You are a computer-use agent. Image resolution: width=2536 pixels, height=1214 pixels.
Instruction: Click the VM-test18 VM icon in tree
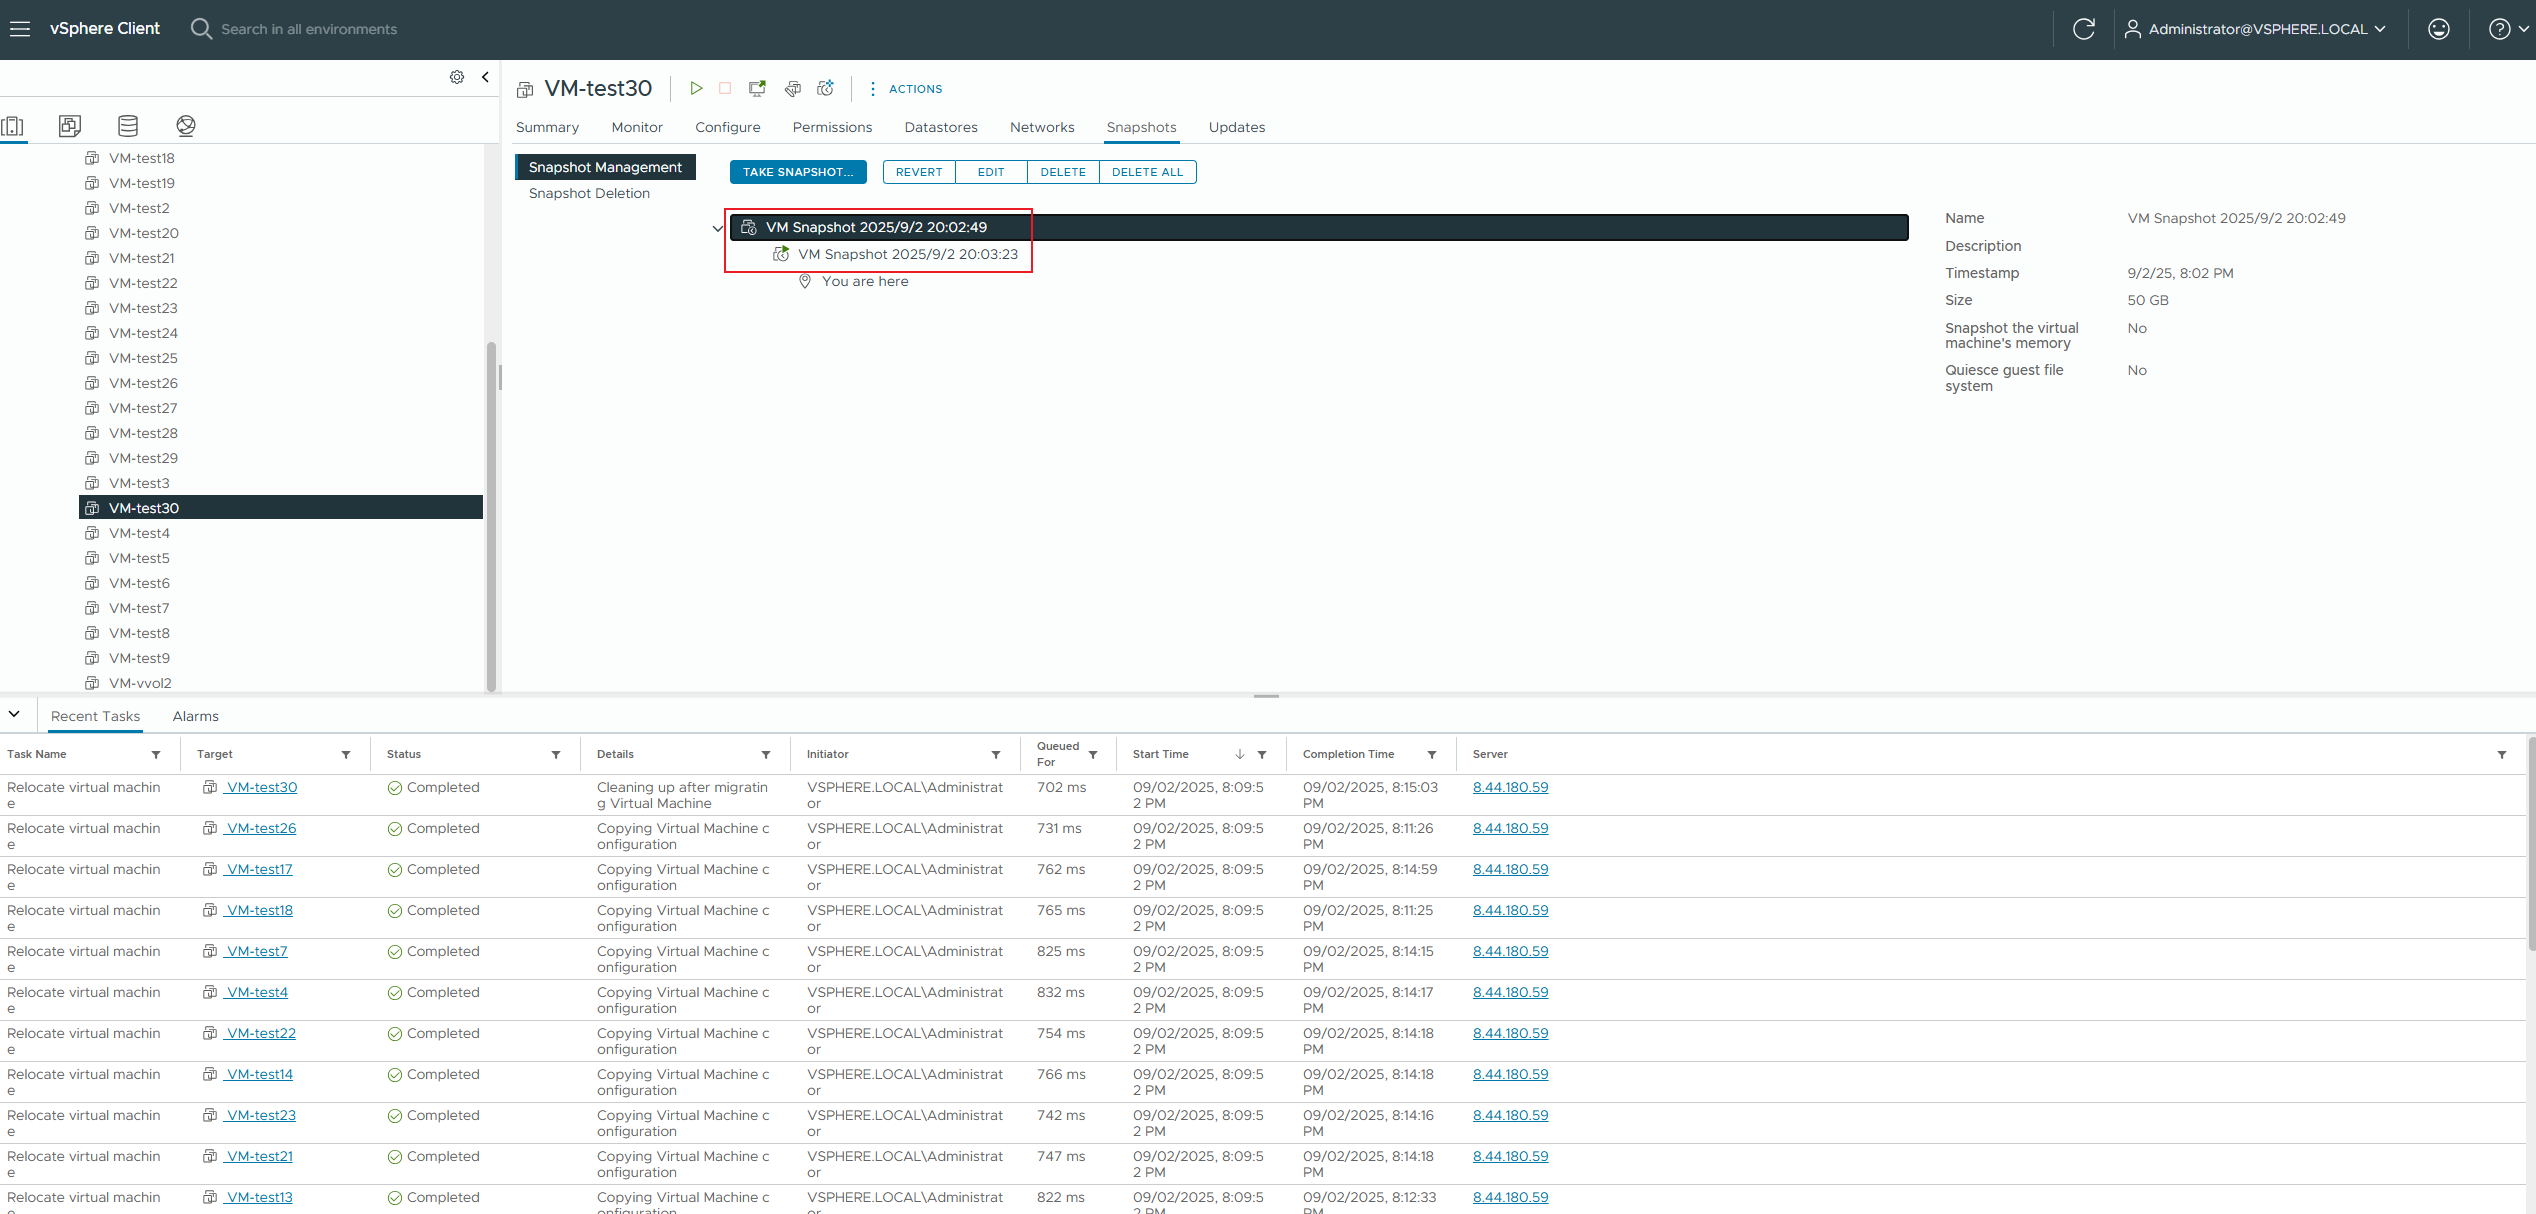(x=92, y=158)
